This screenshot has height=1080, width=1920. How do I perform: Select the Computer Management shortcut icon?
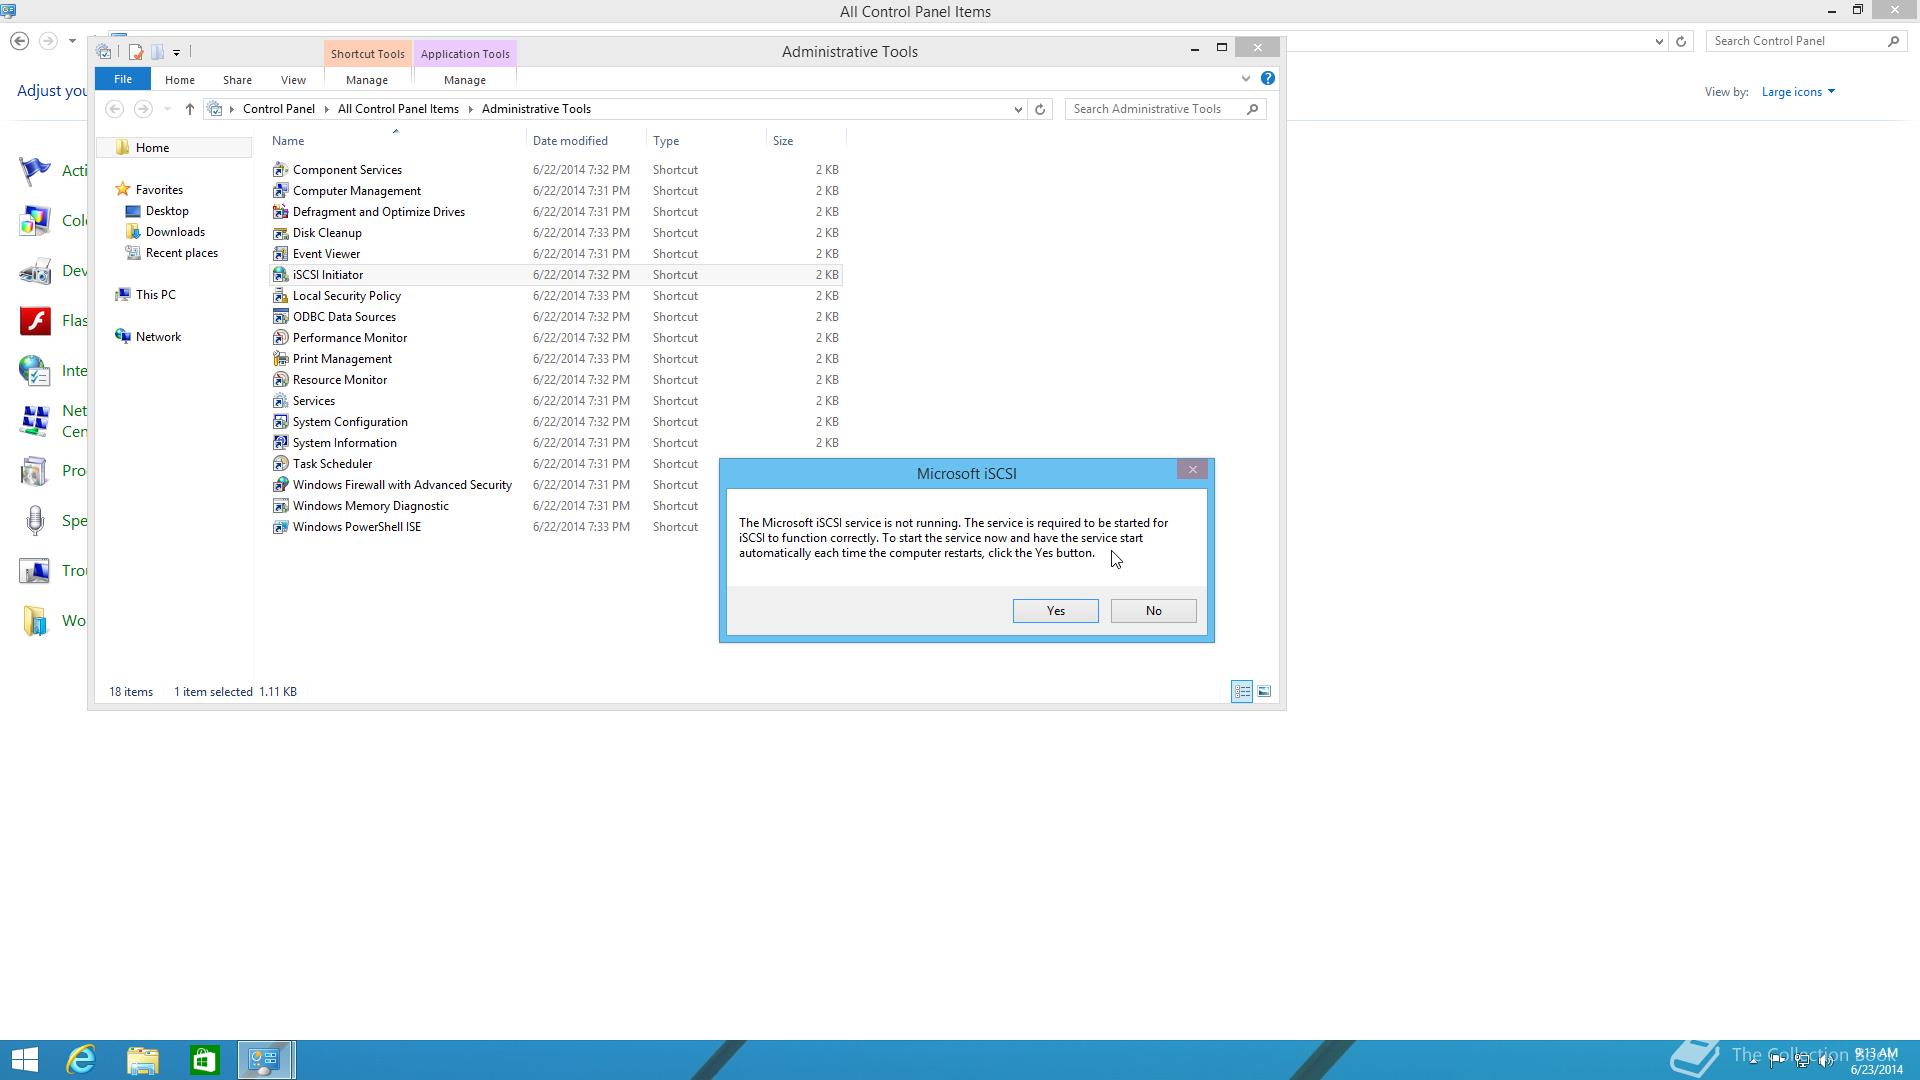280,191
